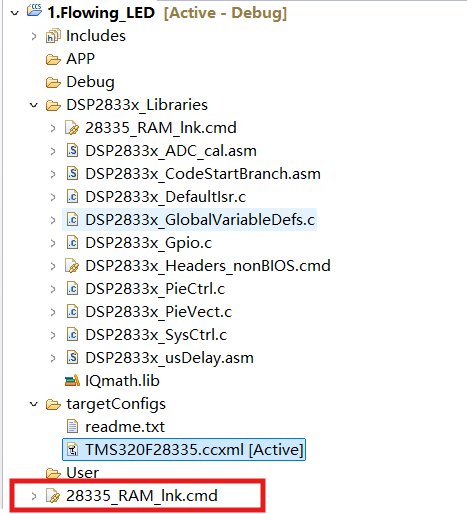Expand the Includes node
Screen dimensions: 467x514
(x=34, y=36)
